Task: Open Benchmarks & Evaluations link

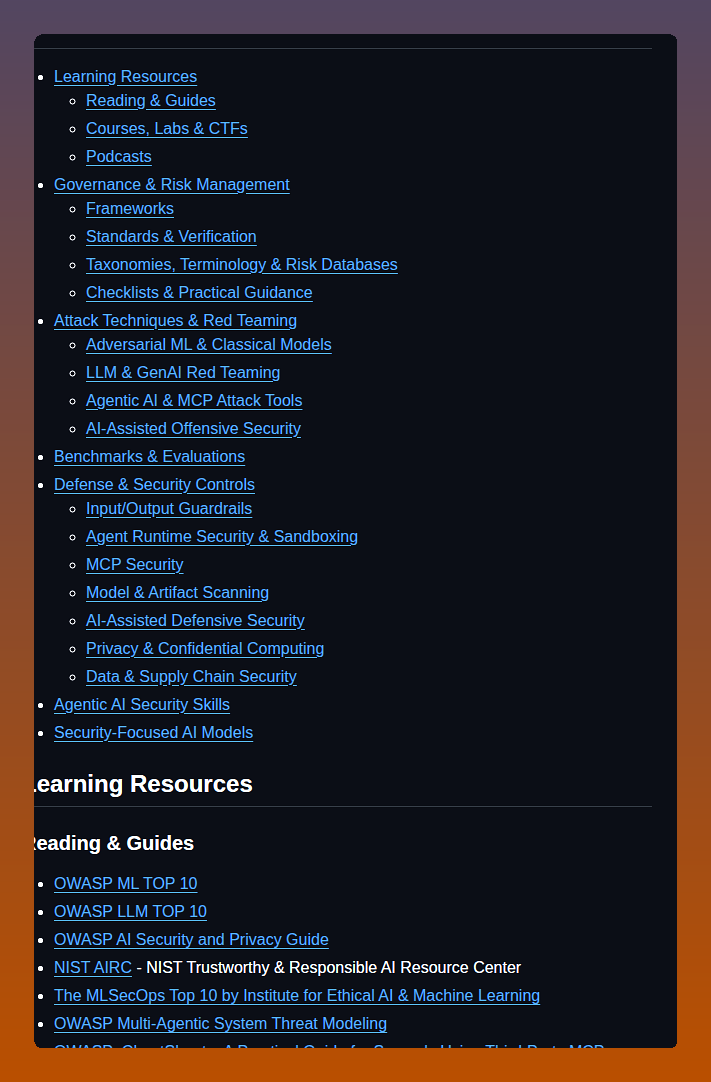Action: tap(149, 457)
